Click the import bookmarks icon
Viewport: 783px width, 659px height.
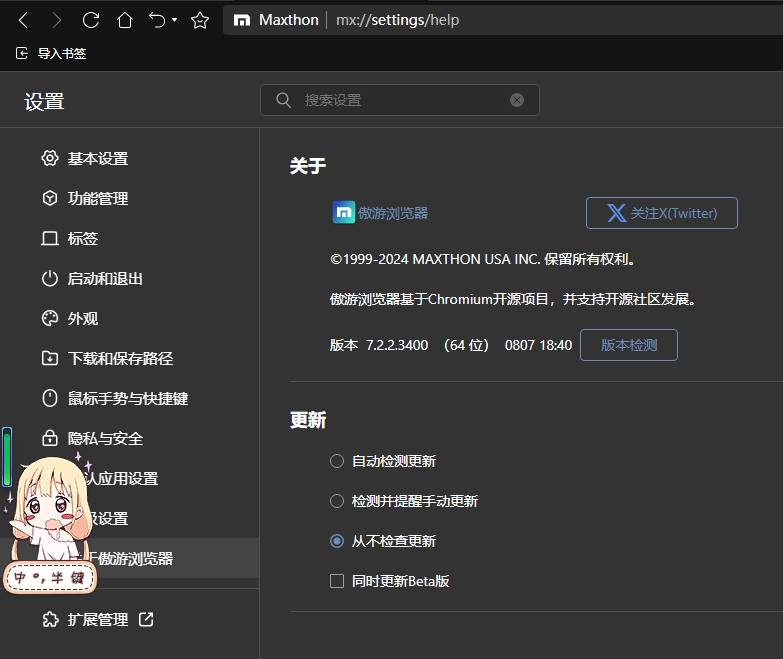tap(22, 54)
